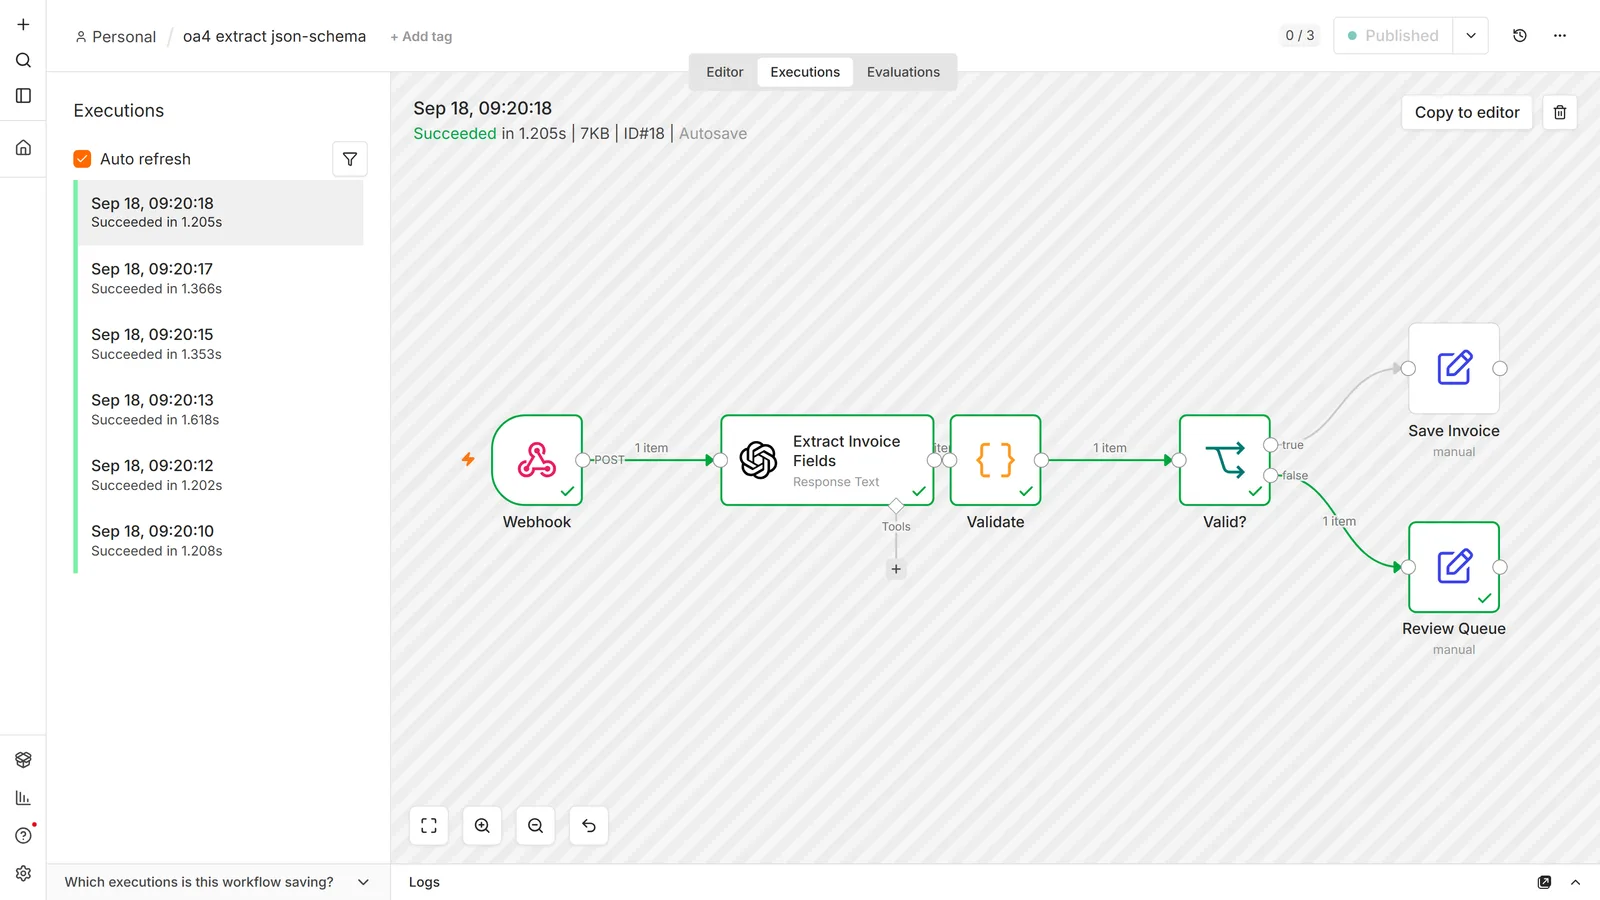Open the Sep 18, 09:20:13 execution

click(x=220, y=409)
